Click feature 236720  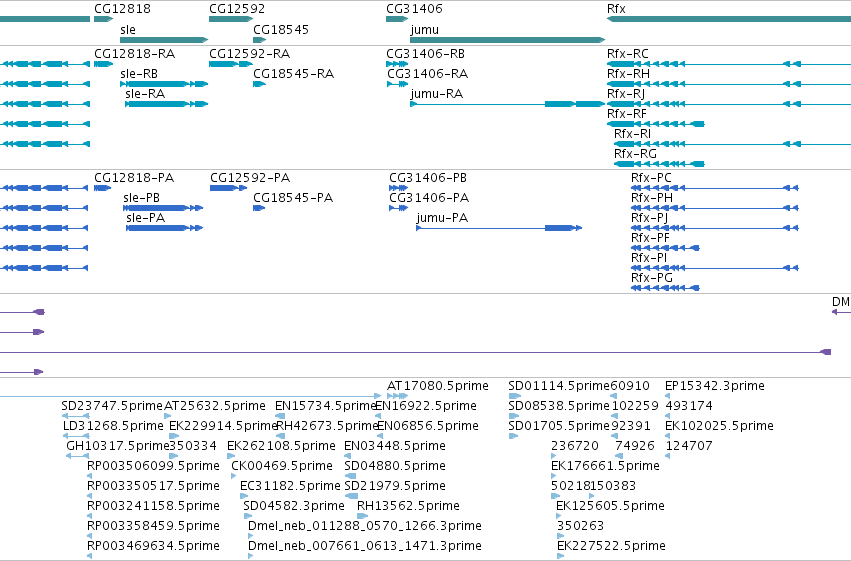(x=575, y=446)
